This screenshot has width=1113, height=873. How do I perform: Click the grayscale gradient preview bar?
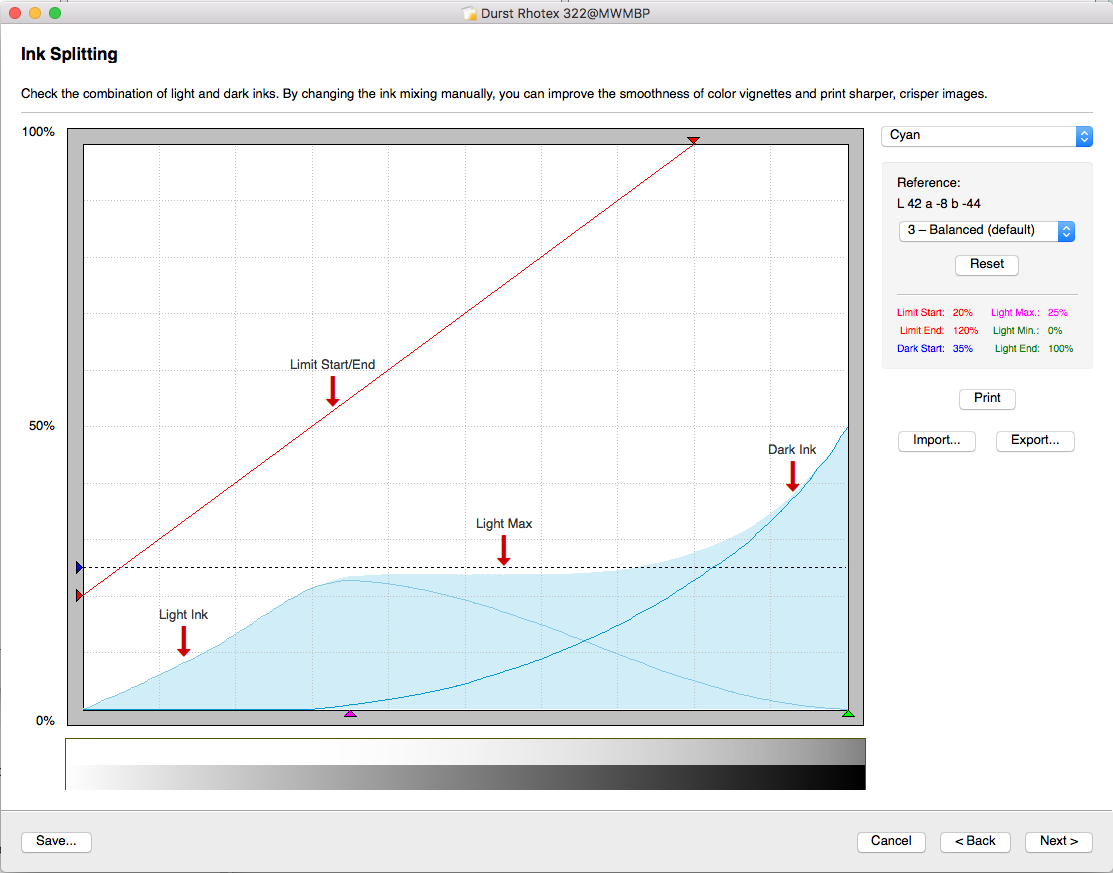pos(465,765)
